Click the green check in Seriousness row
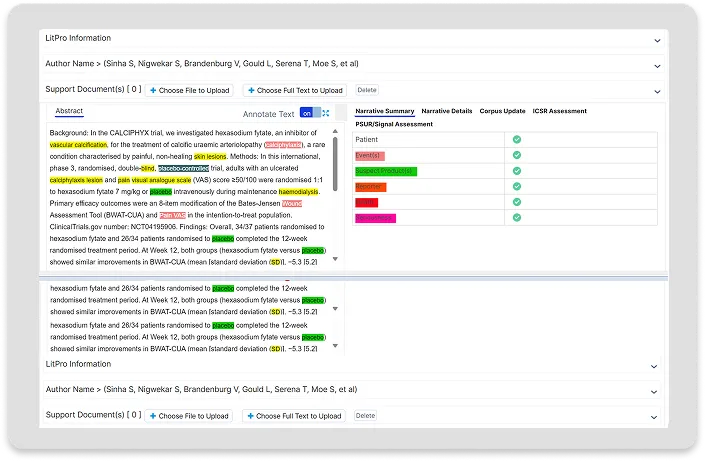Viewport: 705px width, 461px height. click(517, 218)
